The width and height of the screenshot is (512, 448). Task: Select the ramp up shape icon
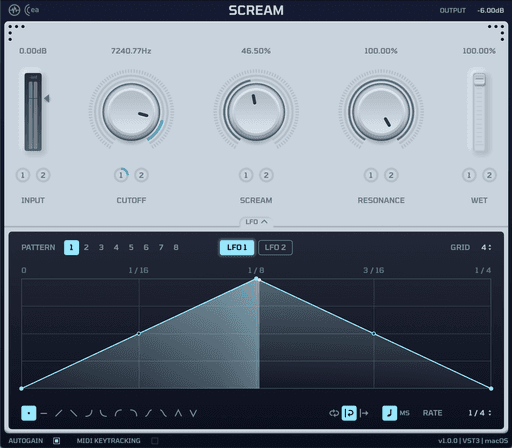point(58,414)
